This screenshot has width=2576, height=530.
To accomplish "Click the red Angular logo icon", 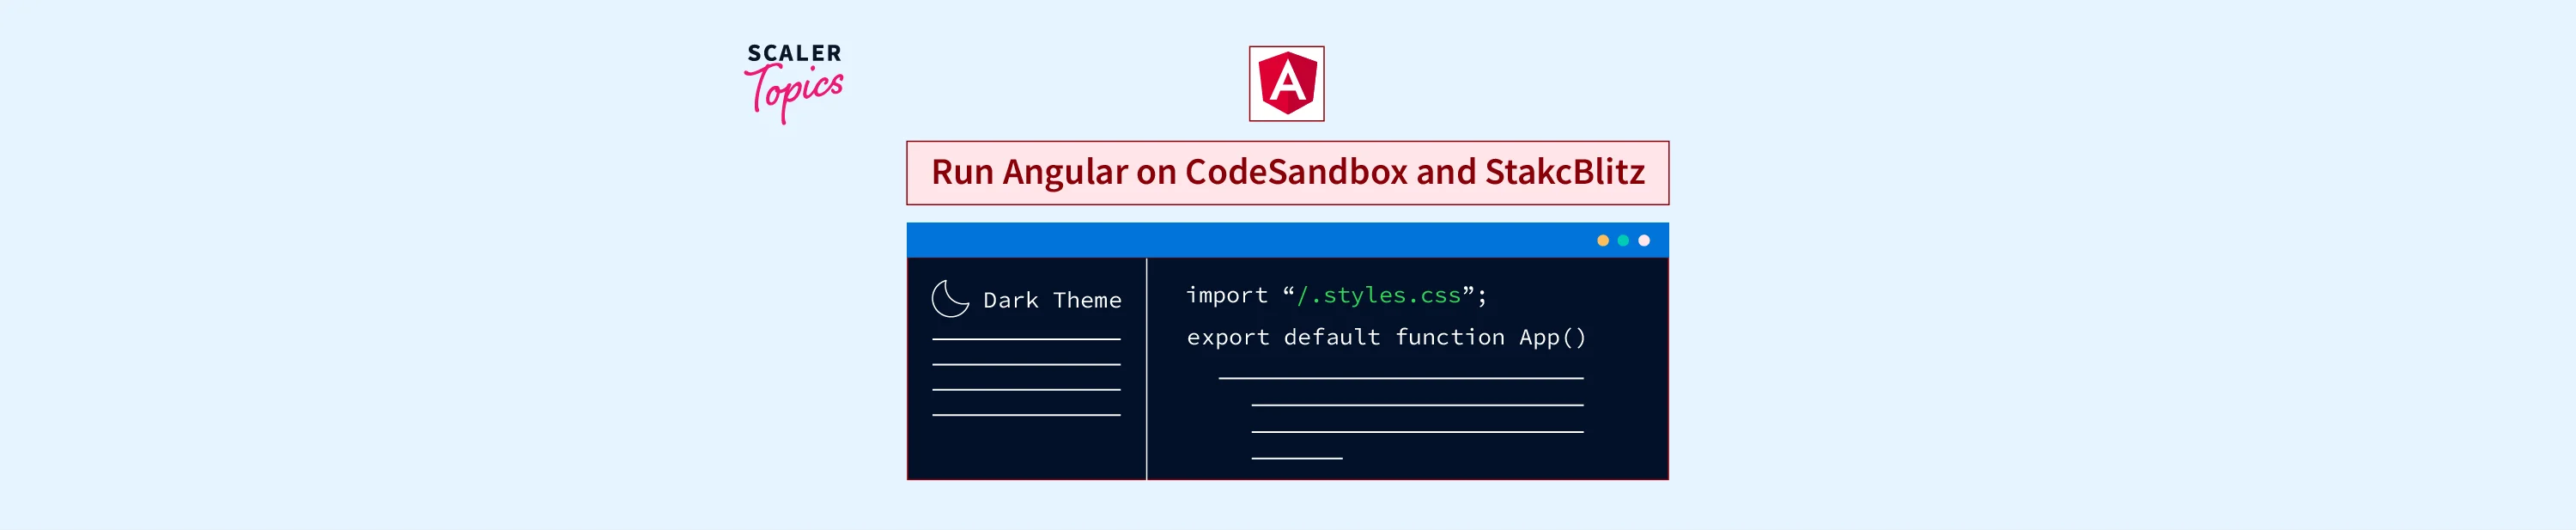I will pos(1286,83).
